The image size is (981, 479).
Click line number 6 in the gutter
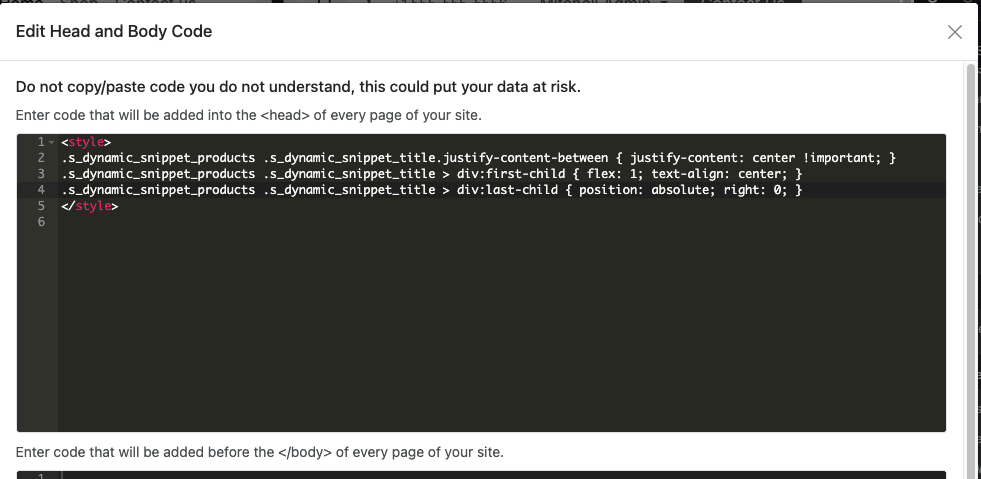point(41,222)
